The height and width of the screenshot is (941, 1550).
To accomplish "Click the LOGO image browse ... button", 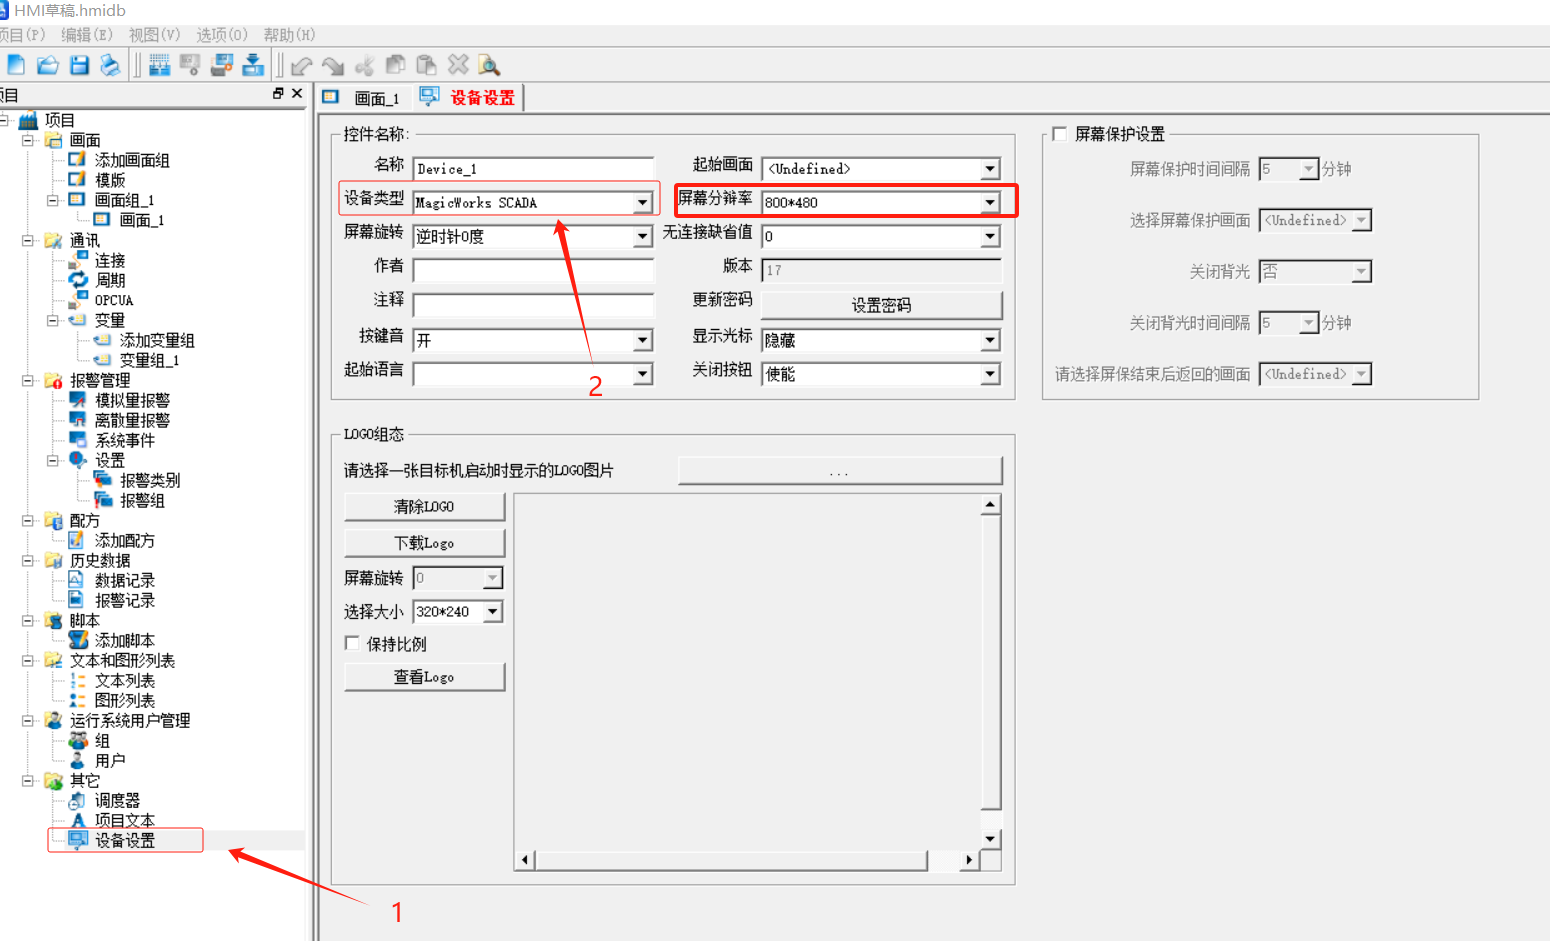I will pyautogui.click(x=840, y=471).
